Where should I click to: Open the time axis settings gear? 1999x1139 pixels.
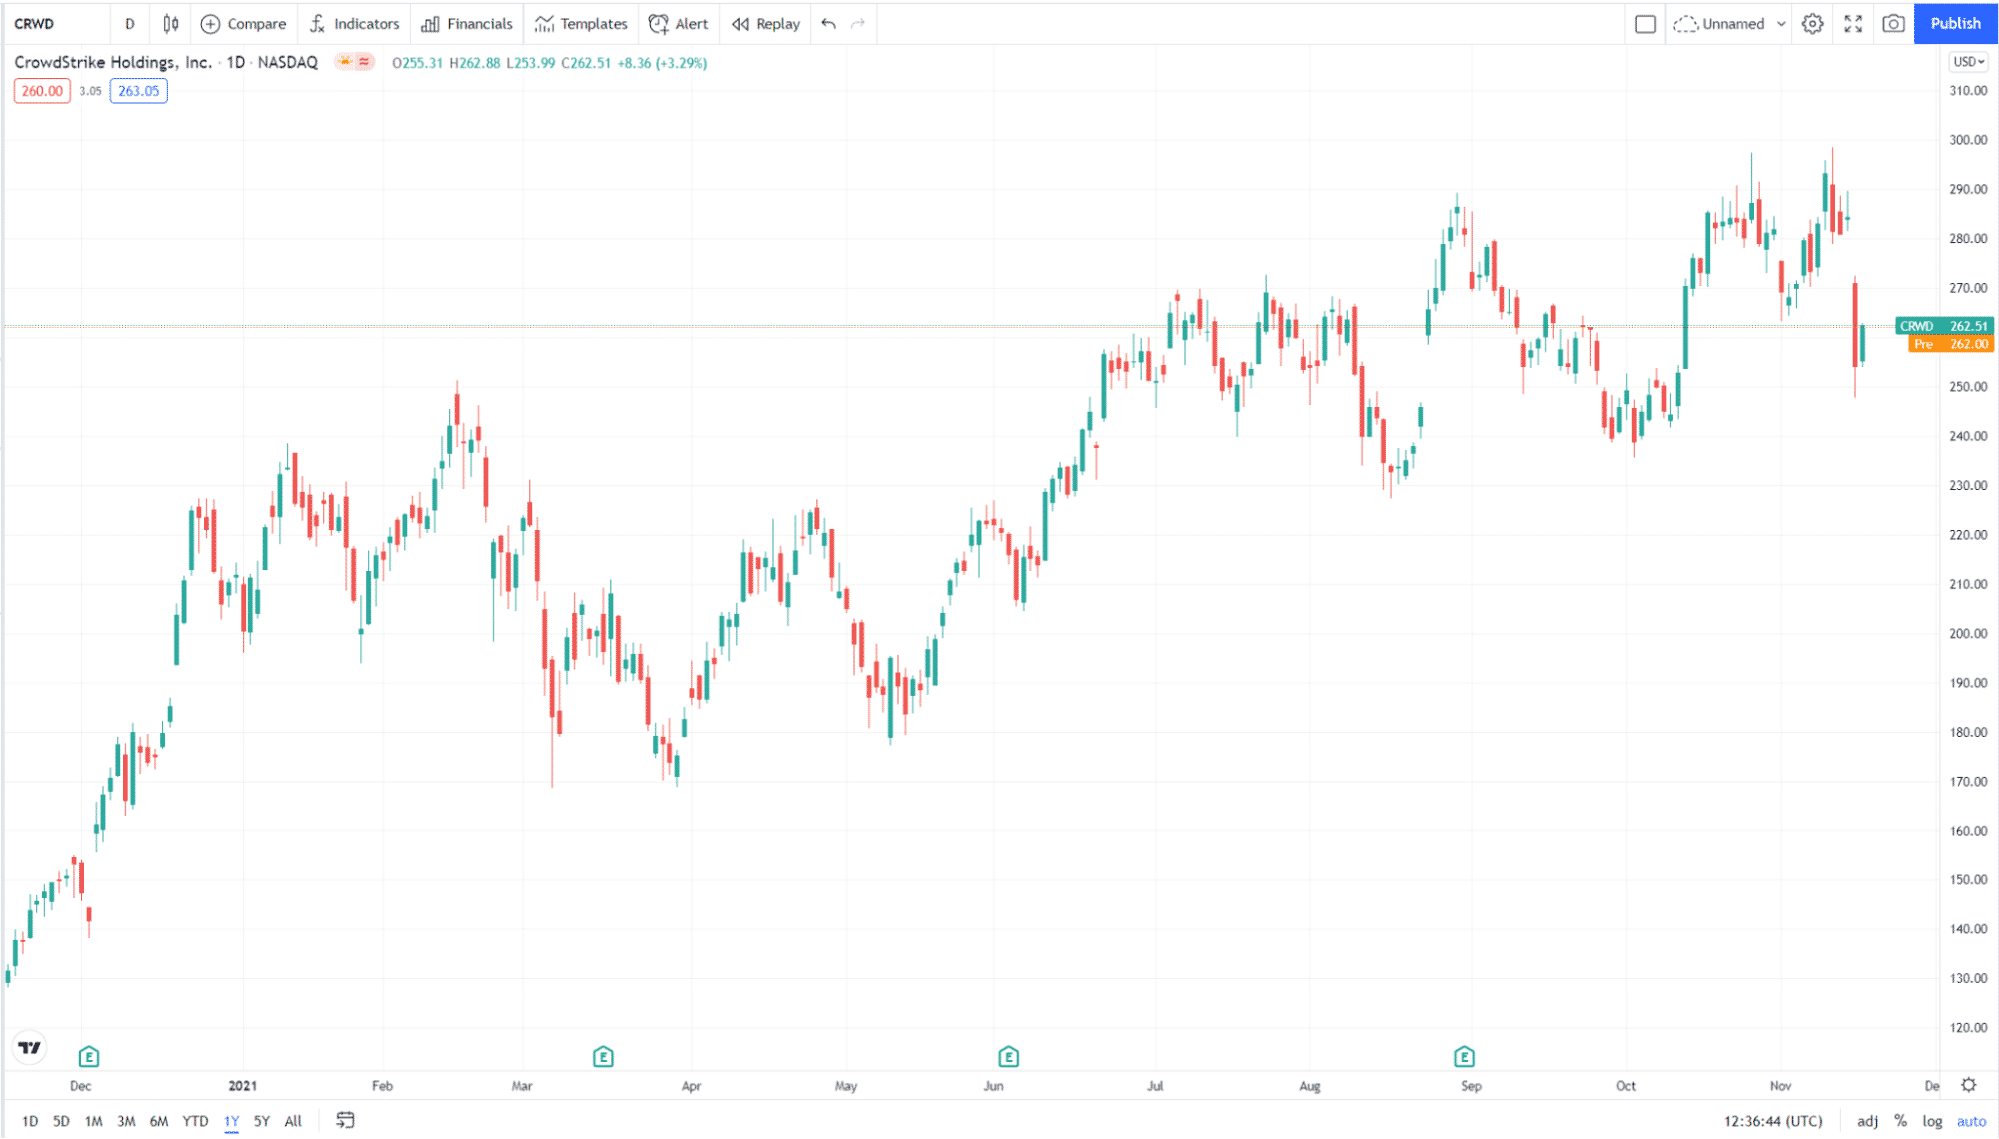pyautogui.click(x=1968, y=1085)
